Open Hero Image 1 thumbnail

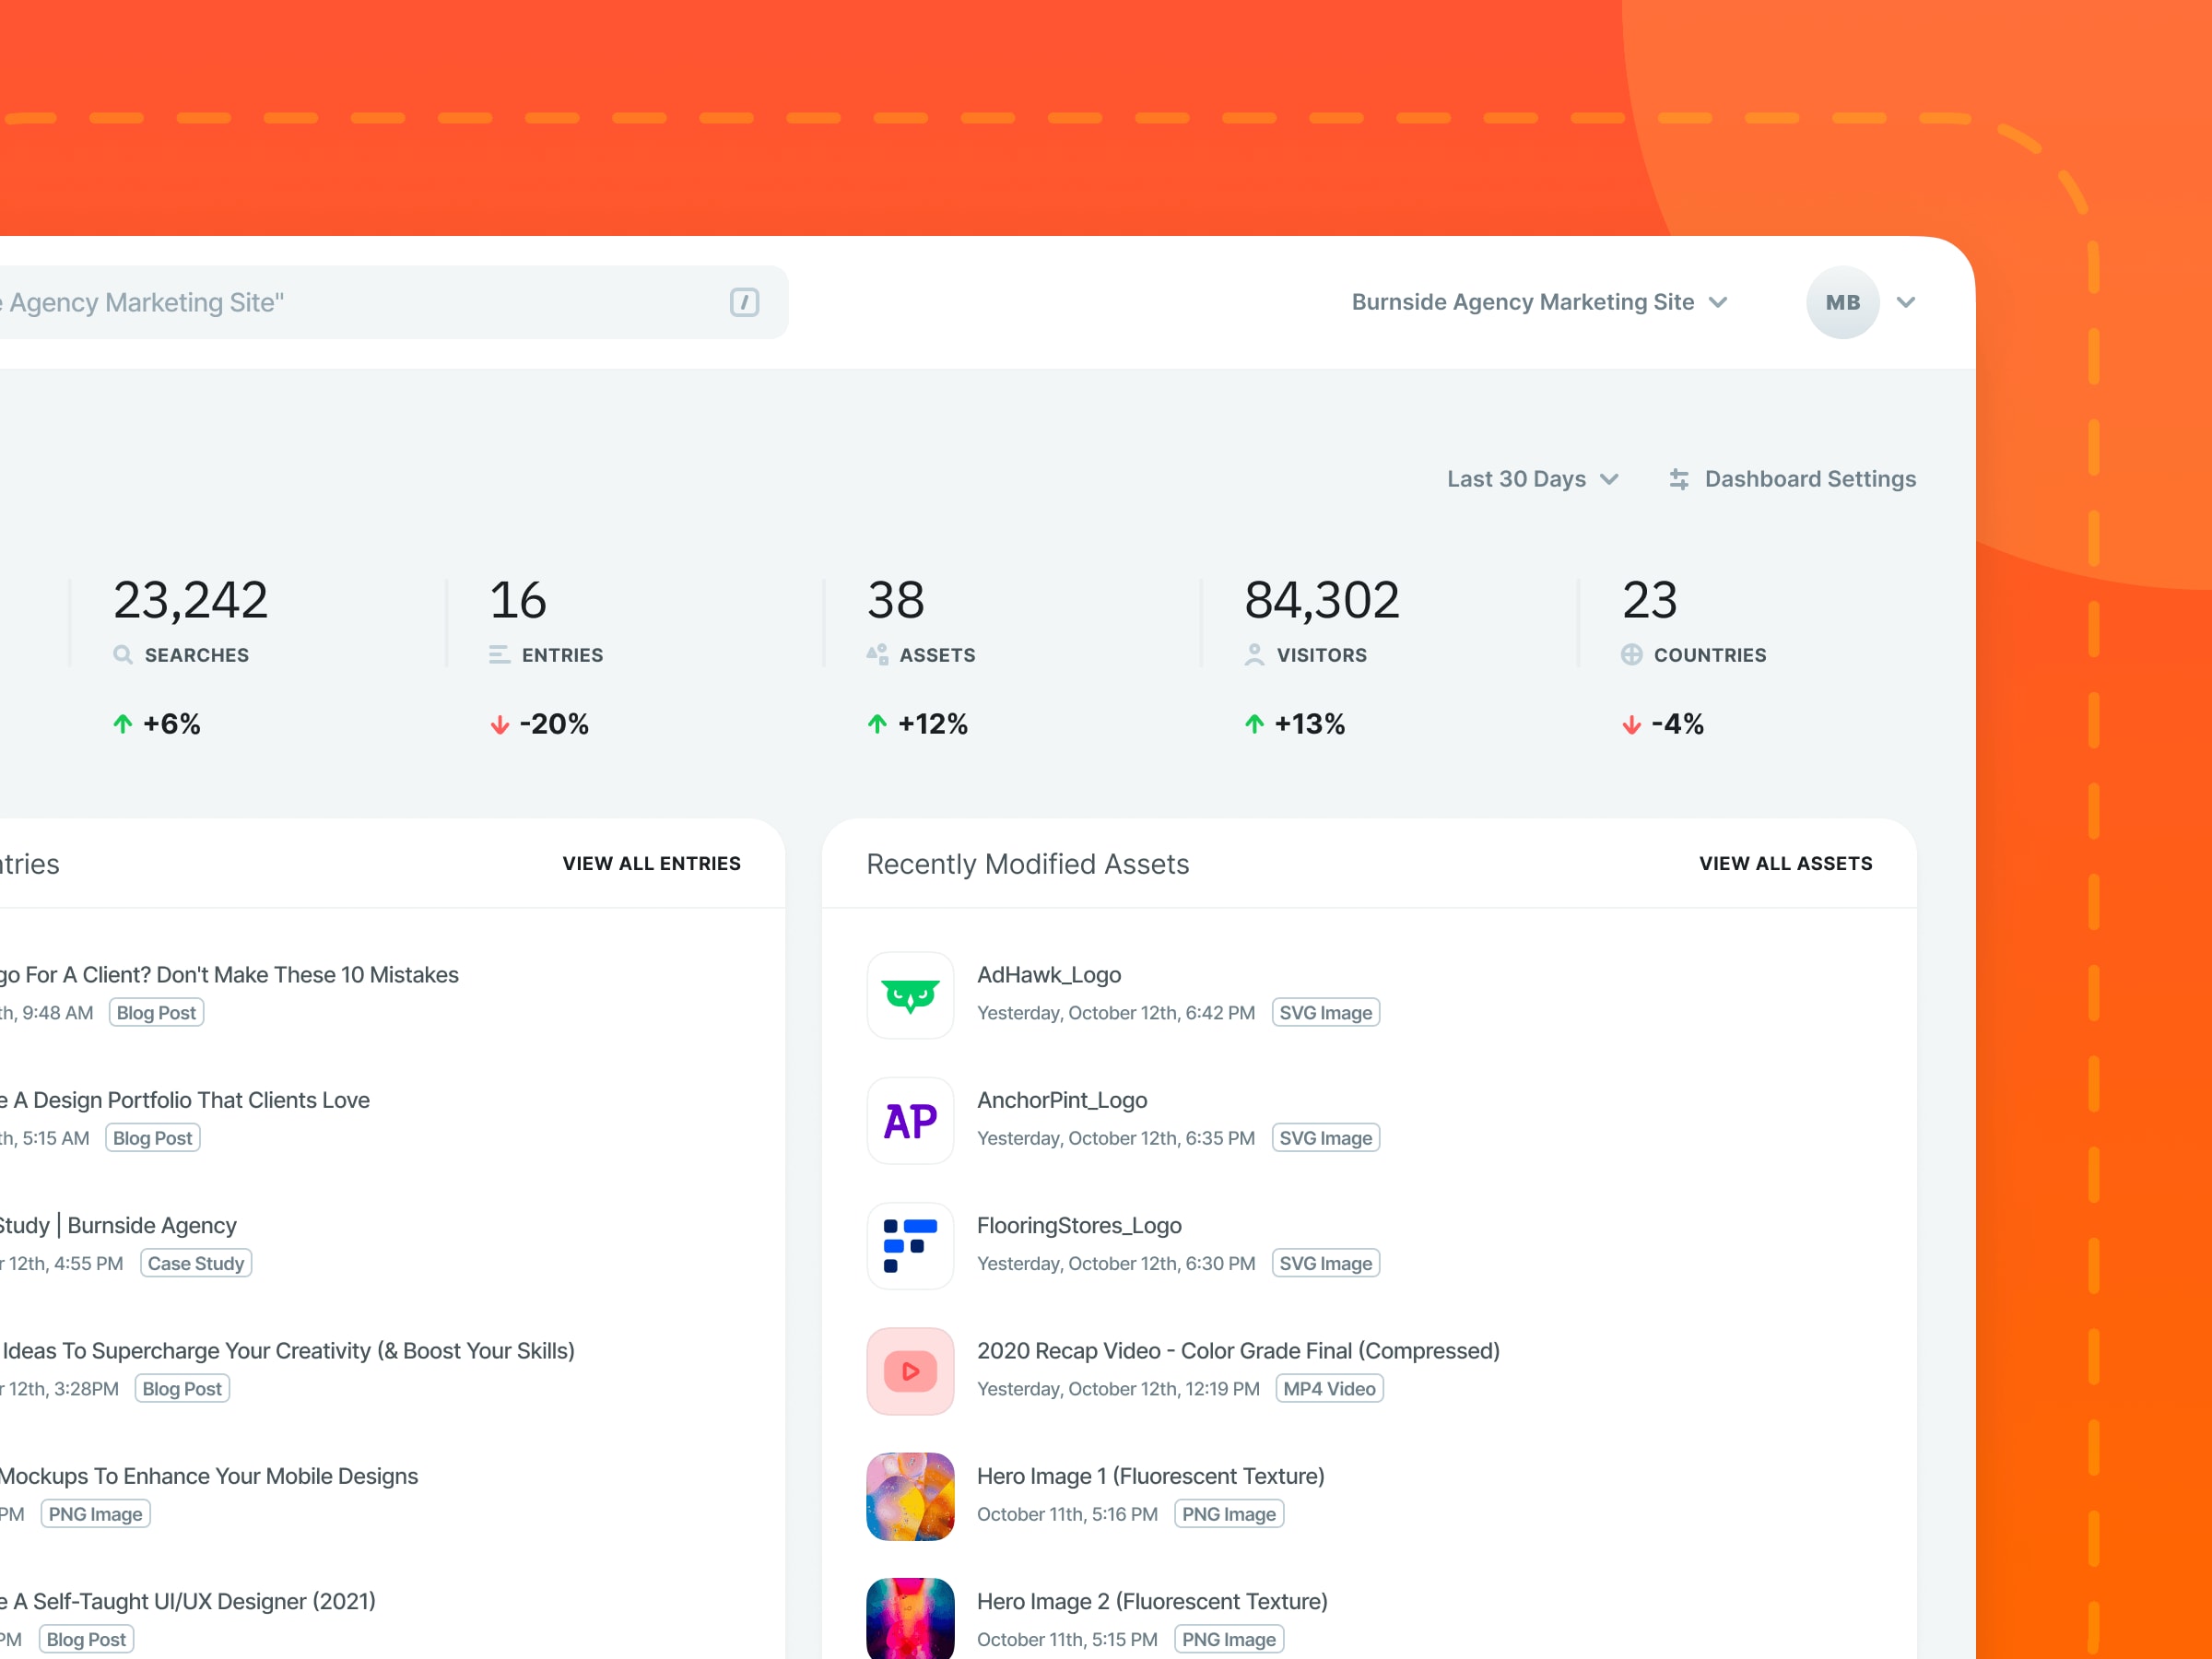(910, 1497)
